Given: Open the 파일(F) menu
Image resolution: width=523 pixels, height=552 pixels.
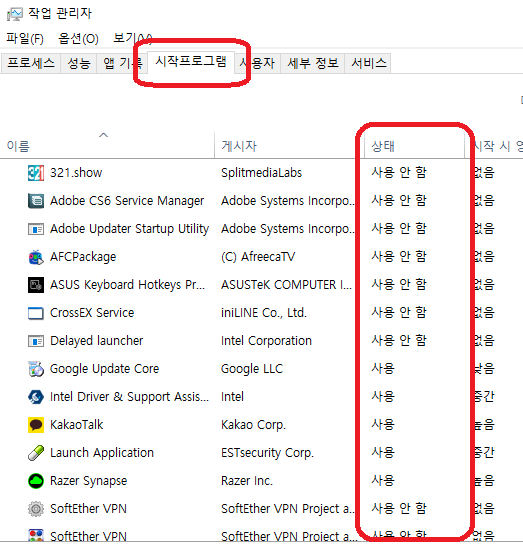Looking at the screenshot, I should (25, 38).
